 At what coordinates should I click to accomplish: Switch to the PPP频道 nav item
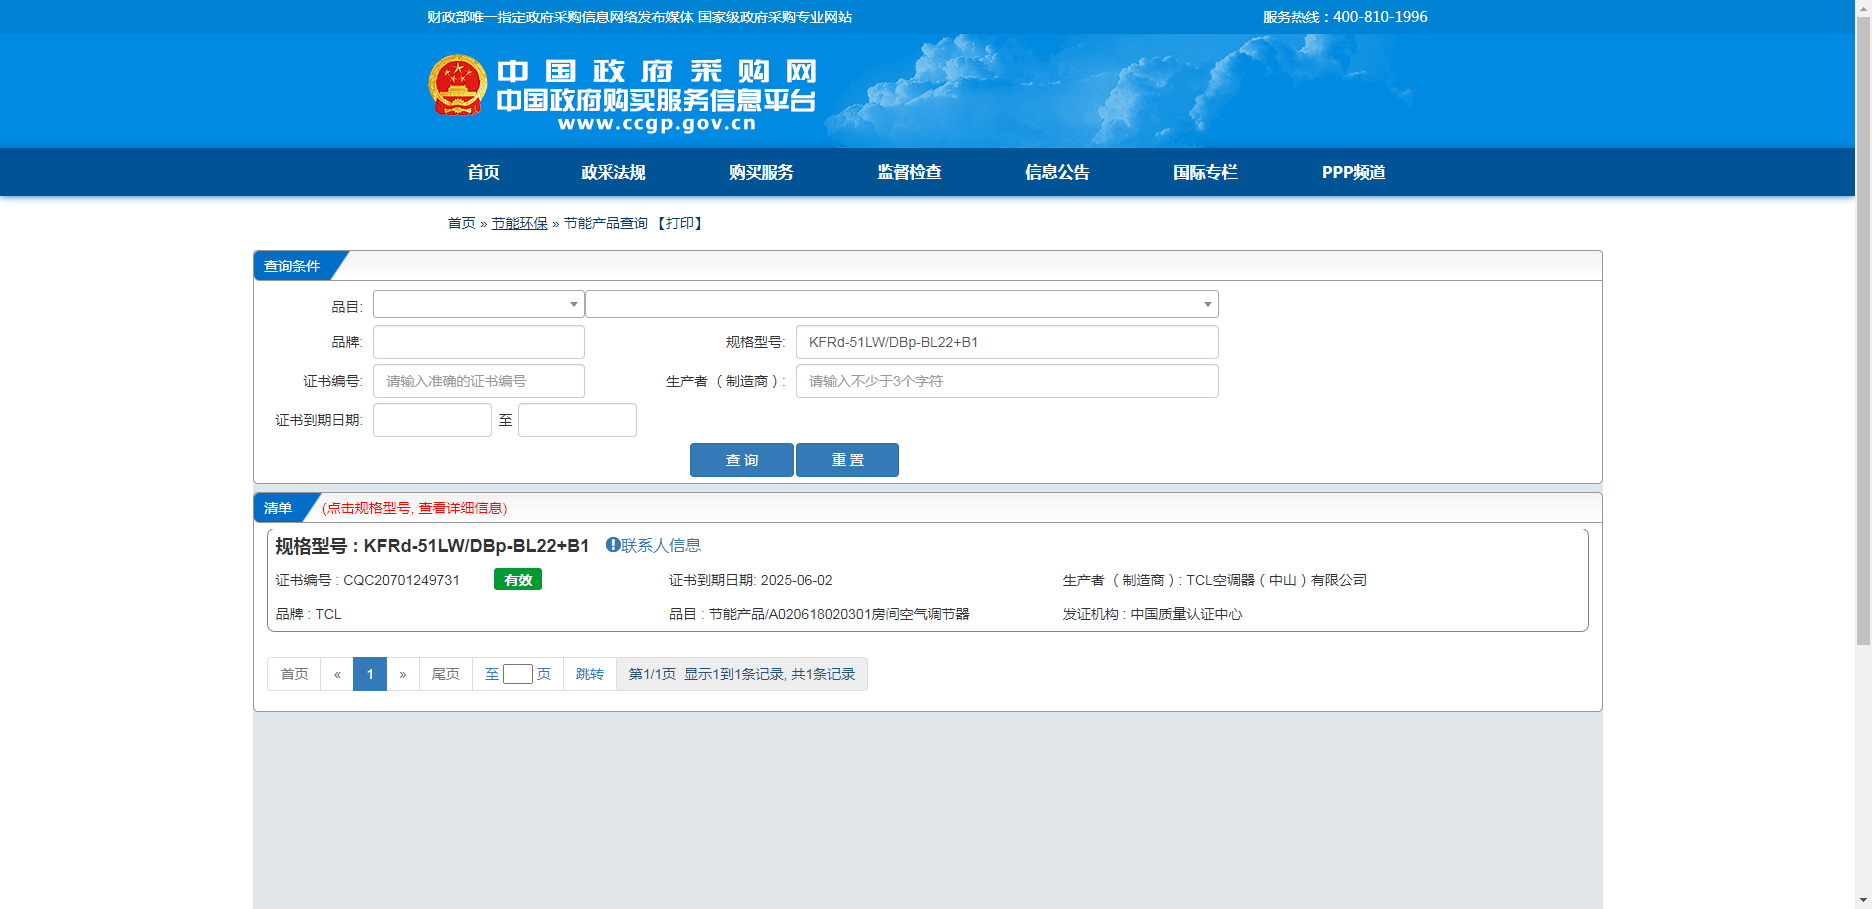coord(1353,172)
